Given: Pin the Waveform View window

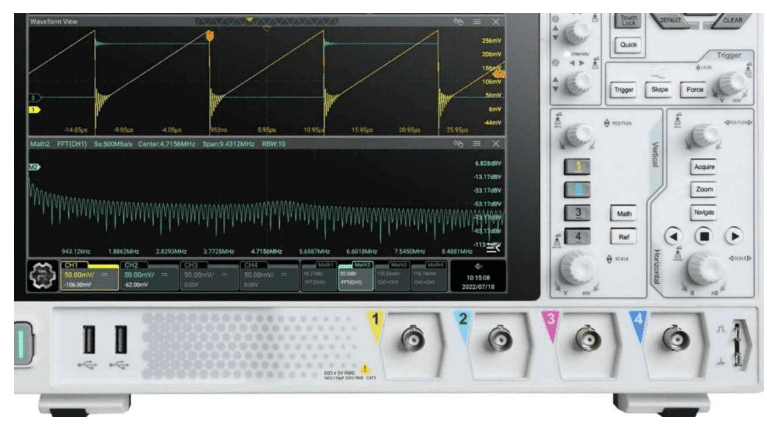Looking at the screenshot, I should tap(458, 22).
